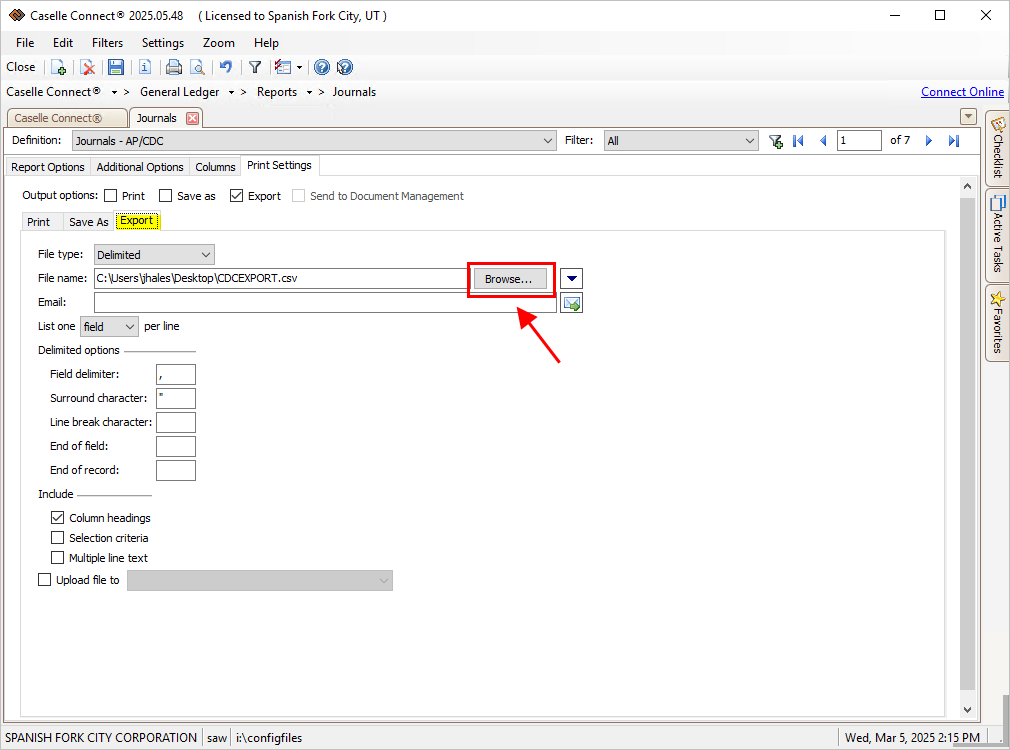The width and height of the screenshot is (1010, 750).
Task: Click the record number box showing 1
Action: [x=859, y=140]
